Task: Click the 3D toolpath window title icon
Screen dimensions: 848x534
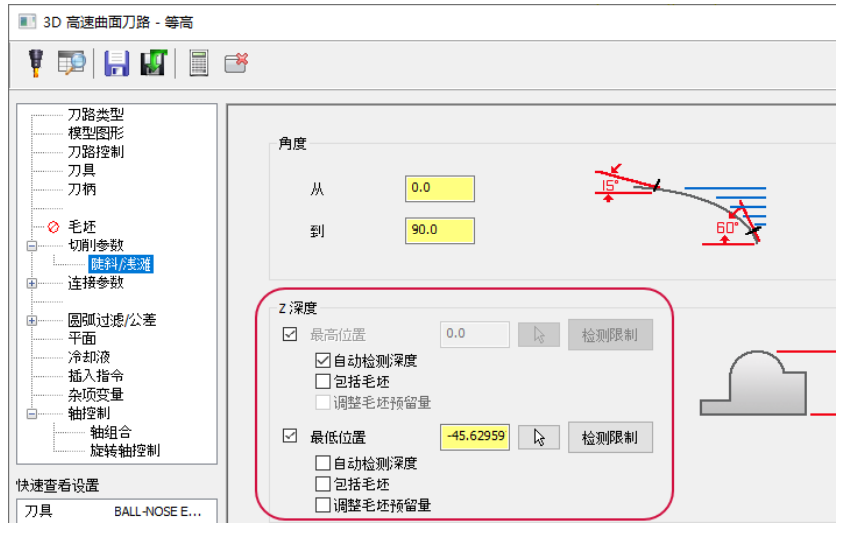Action: pos(27,22)
